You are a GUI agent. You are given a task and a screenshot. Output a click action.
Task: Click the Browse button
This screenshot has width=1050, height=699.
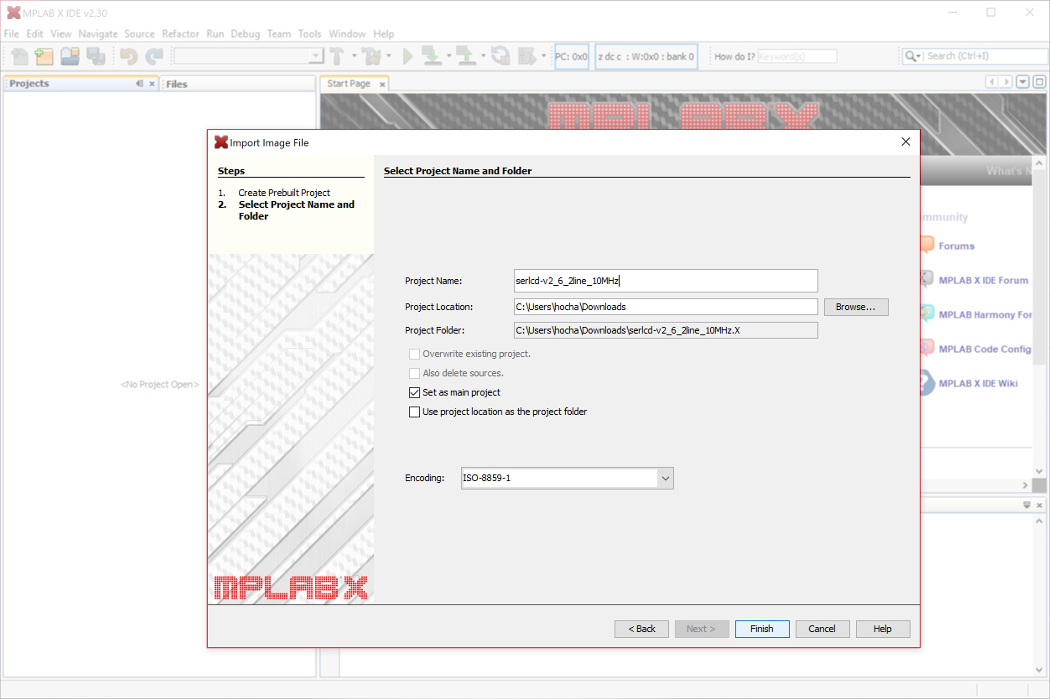pyautogui.click(x=856, y=307)
